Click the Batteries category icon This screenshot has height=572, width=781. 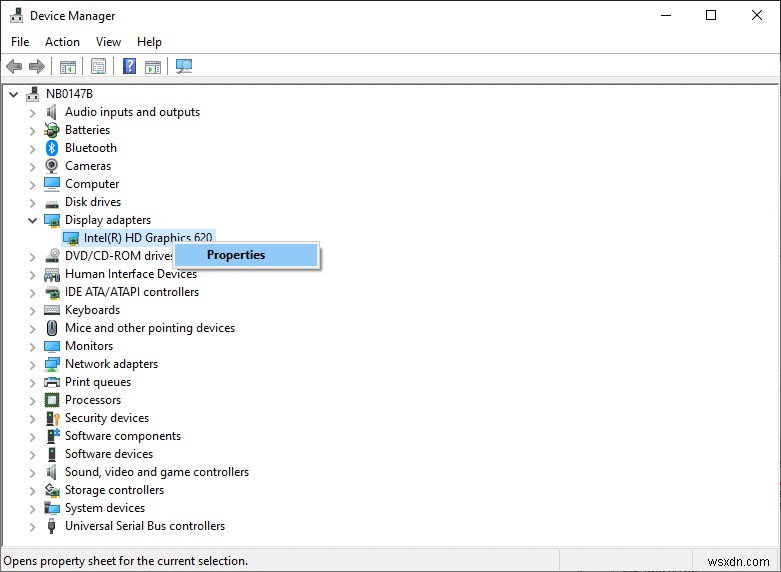click(52, 130)
